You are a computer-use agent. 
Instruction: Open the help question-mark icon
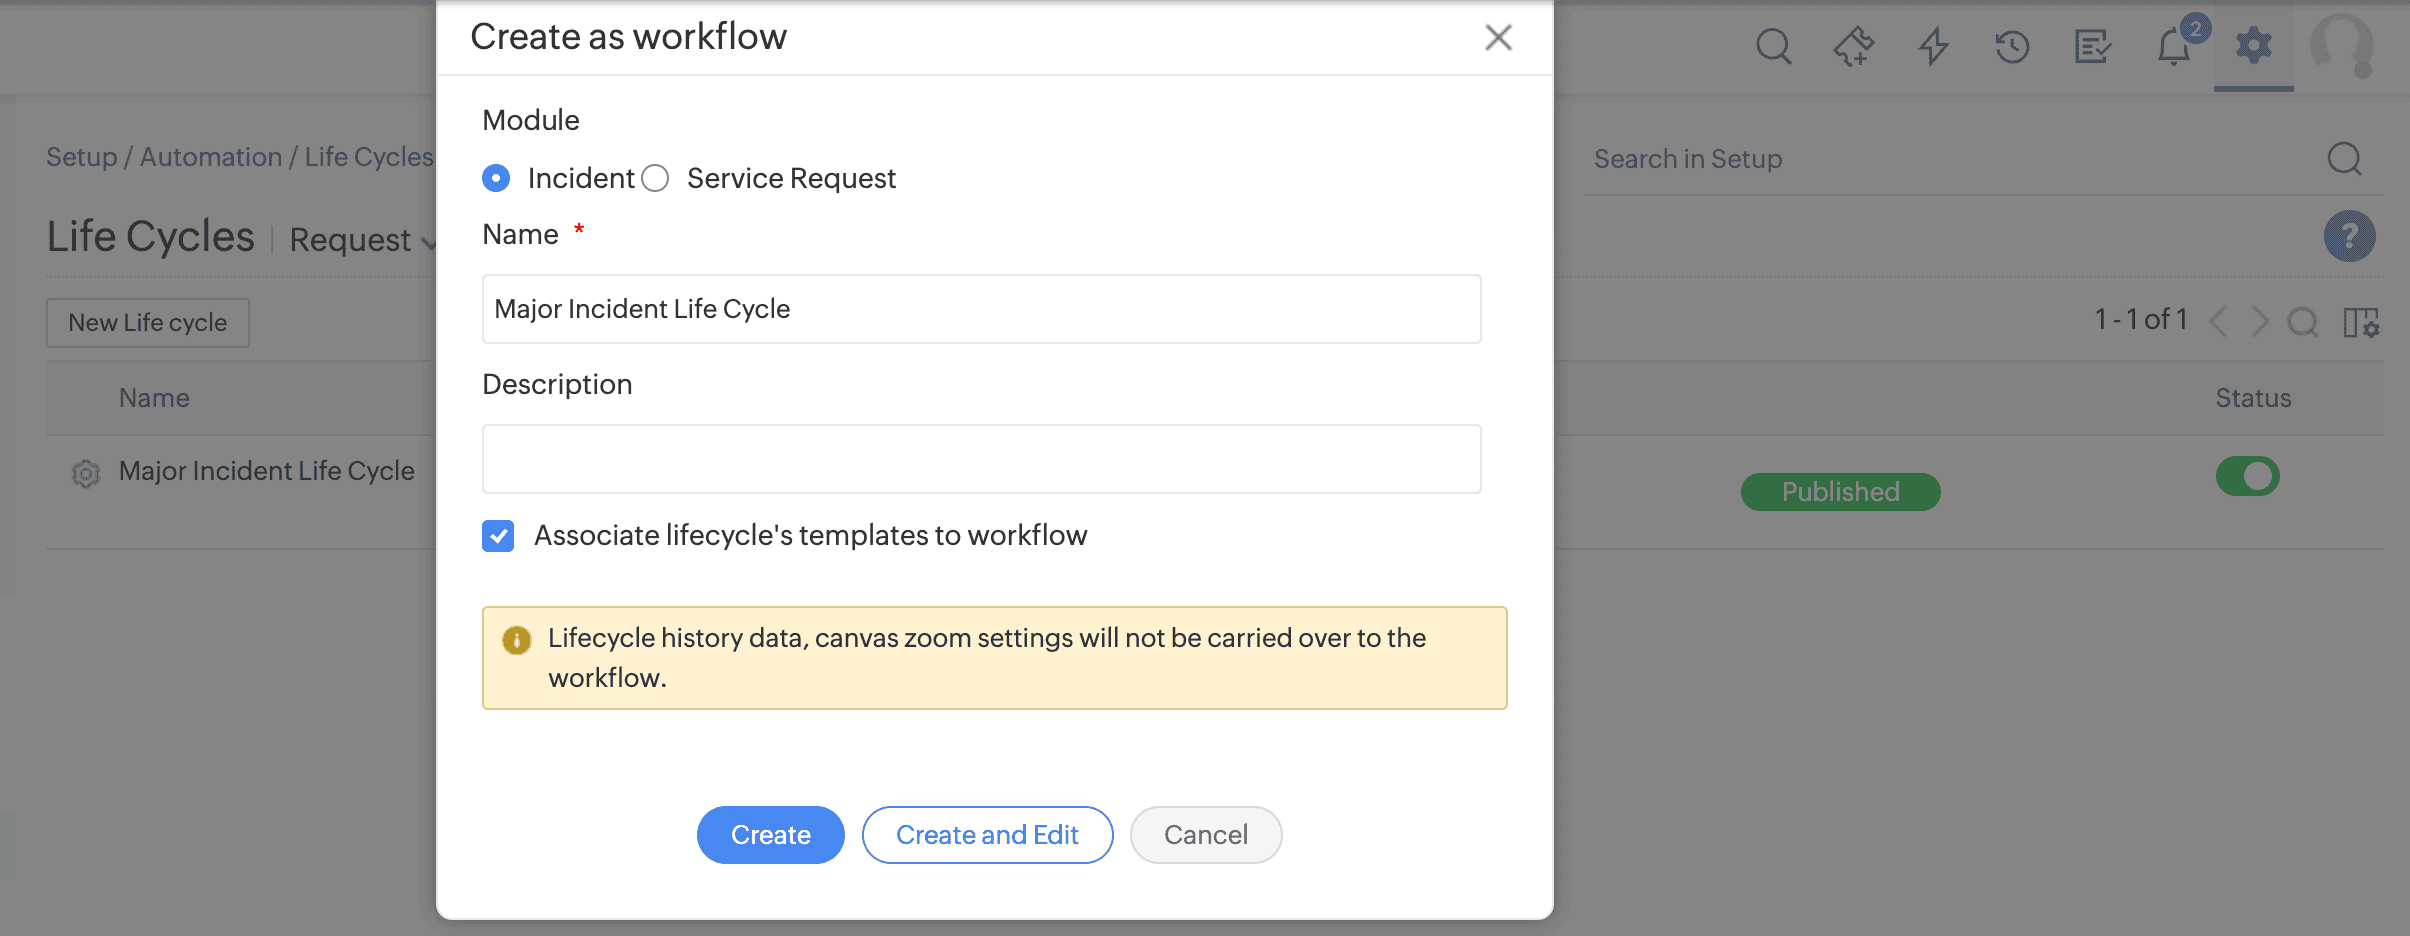tap(2348, 236)
